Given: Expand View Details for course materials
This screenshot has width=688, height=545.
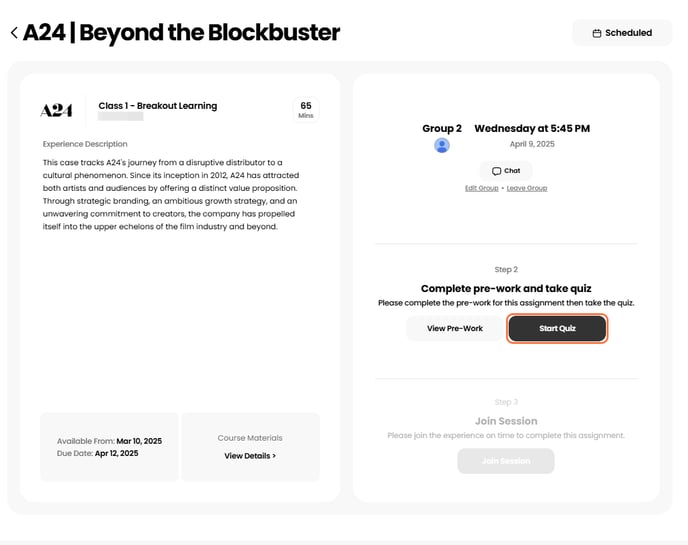Looking at the screenshot, I should click(250, 456).
